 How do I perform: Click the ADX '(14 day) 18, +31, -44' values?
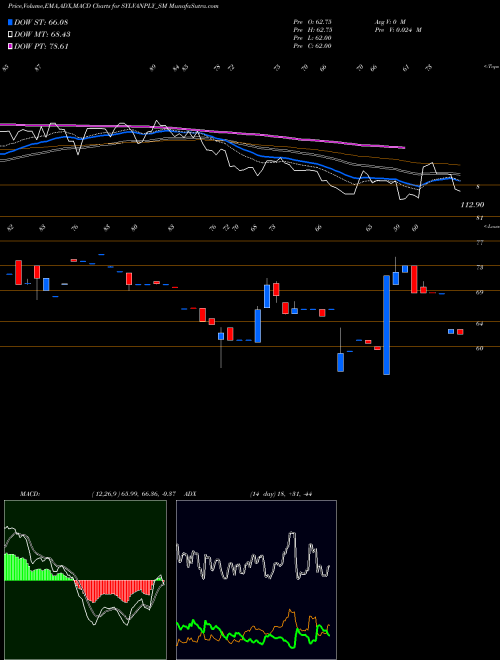[281, 494]
